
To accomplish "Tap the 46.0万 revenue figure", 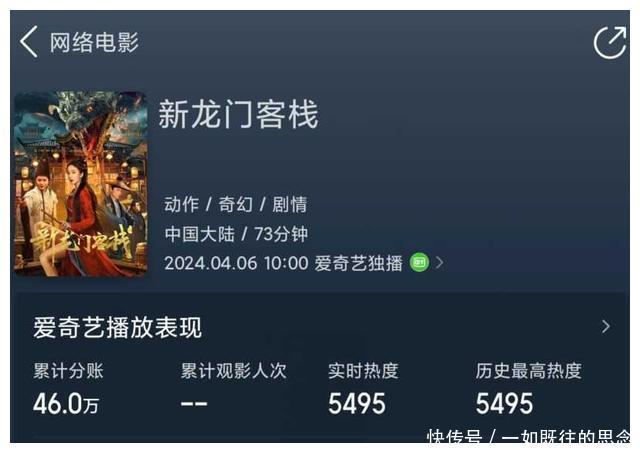I will click(x=66, y=404).
